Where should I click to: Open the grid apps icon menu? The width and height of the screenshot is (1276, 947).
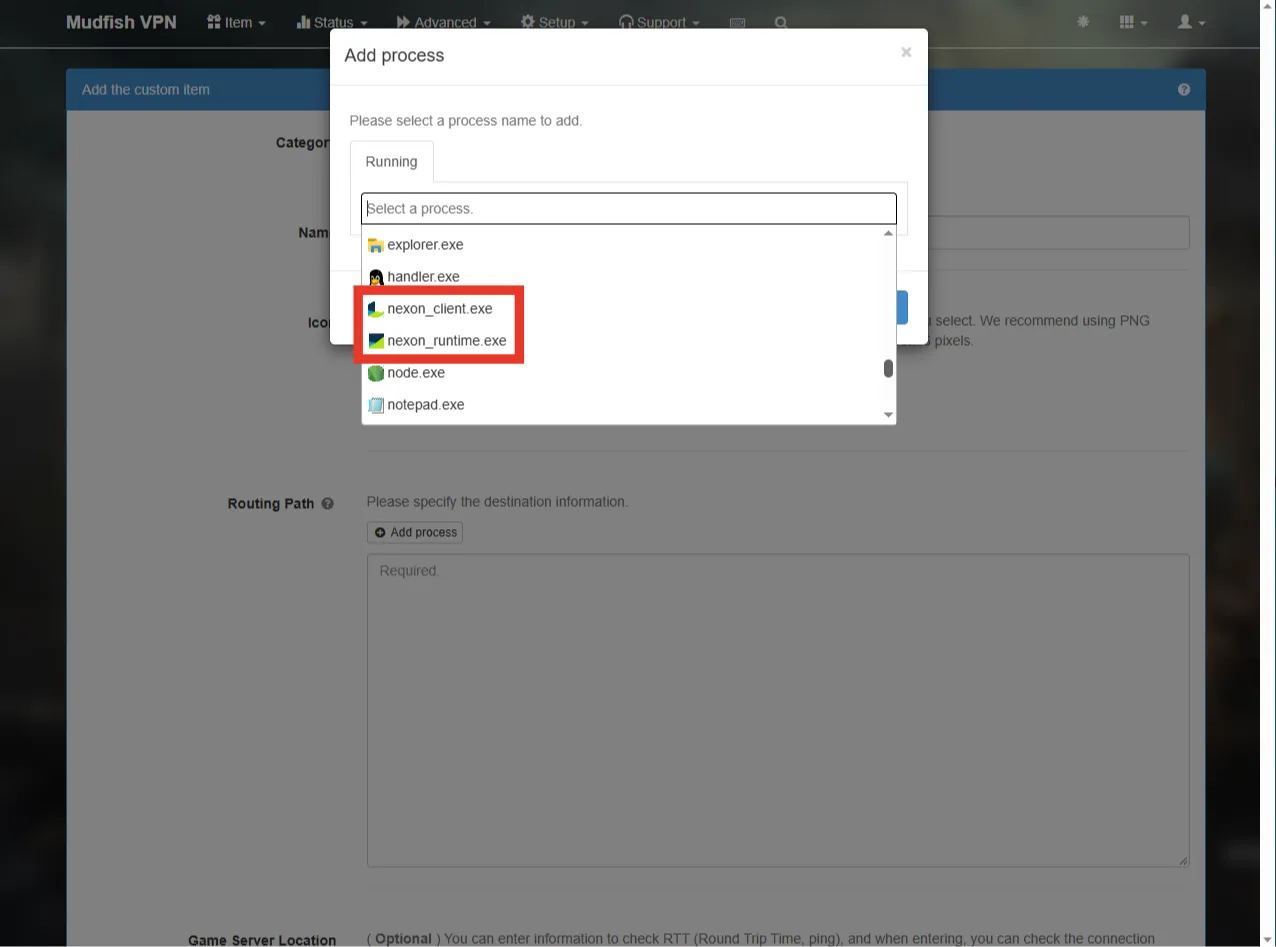(1133, 22)
